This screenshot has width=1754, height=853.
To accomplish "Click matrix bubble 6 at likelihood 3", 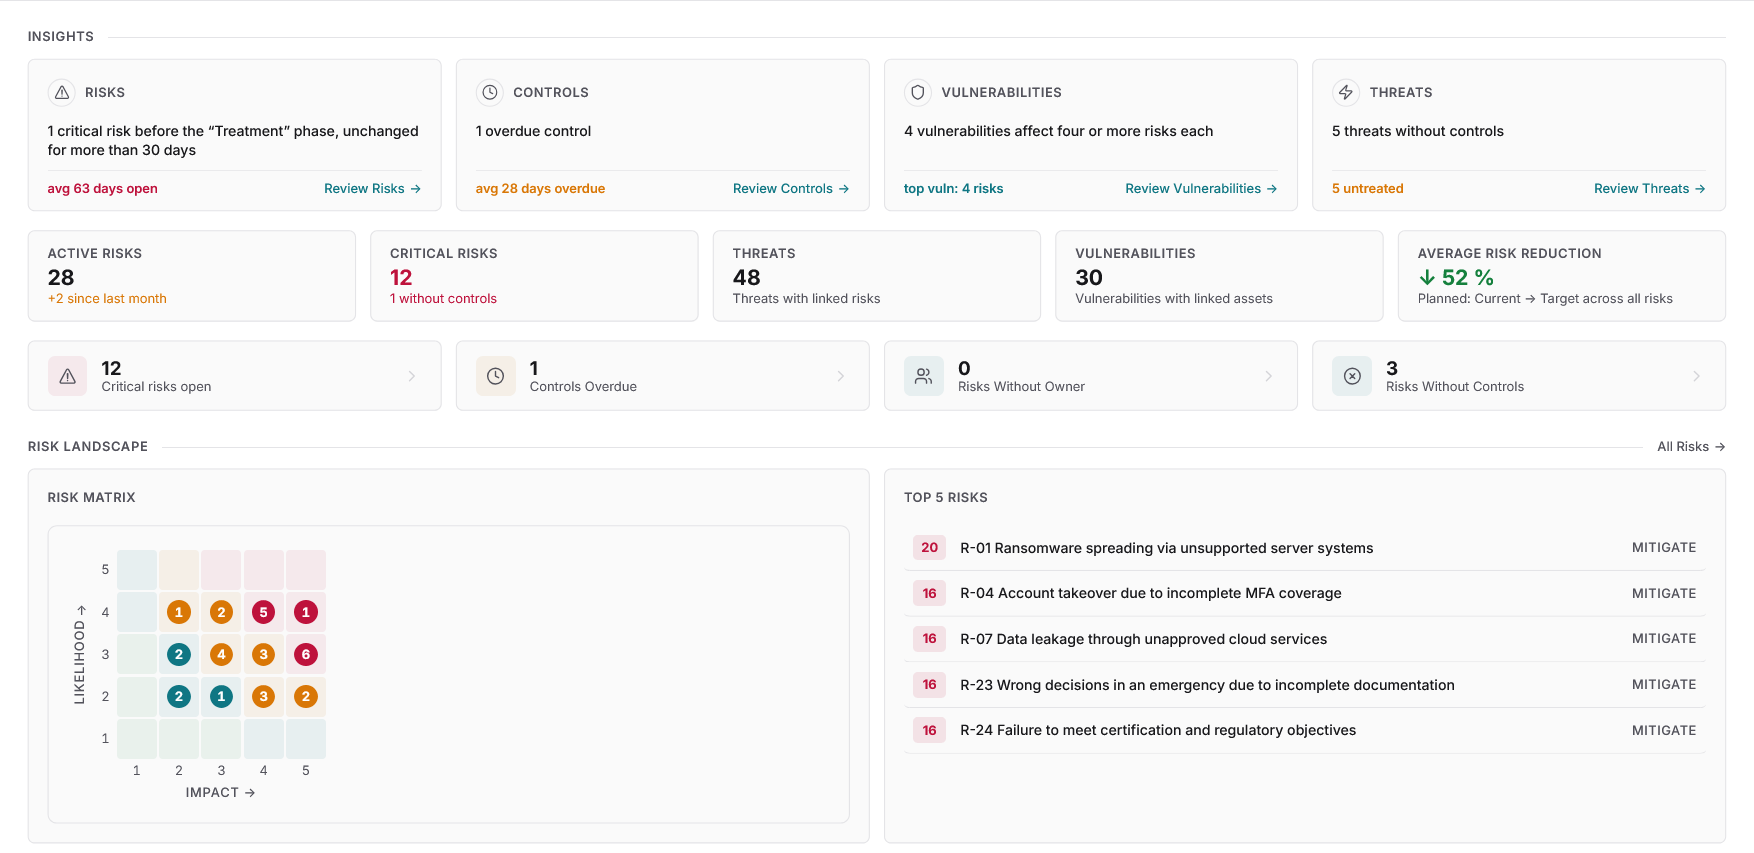I will 306,654.
